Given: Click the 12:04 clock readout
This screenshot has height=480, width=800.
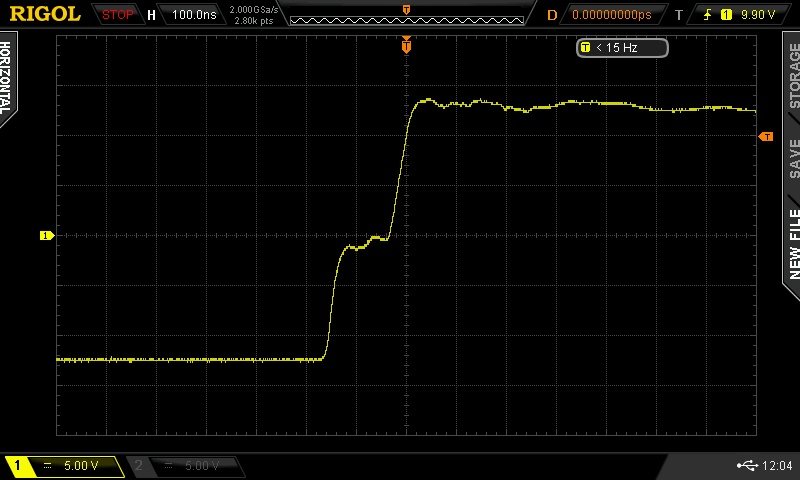Looking at the screenshot, I should (x=777, y=465).
